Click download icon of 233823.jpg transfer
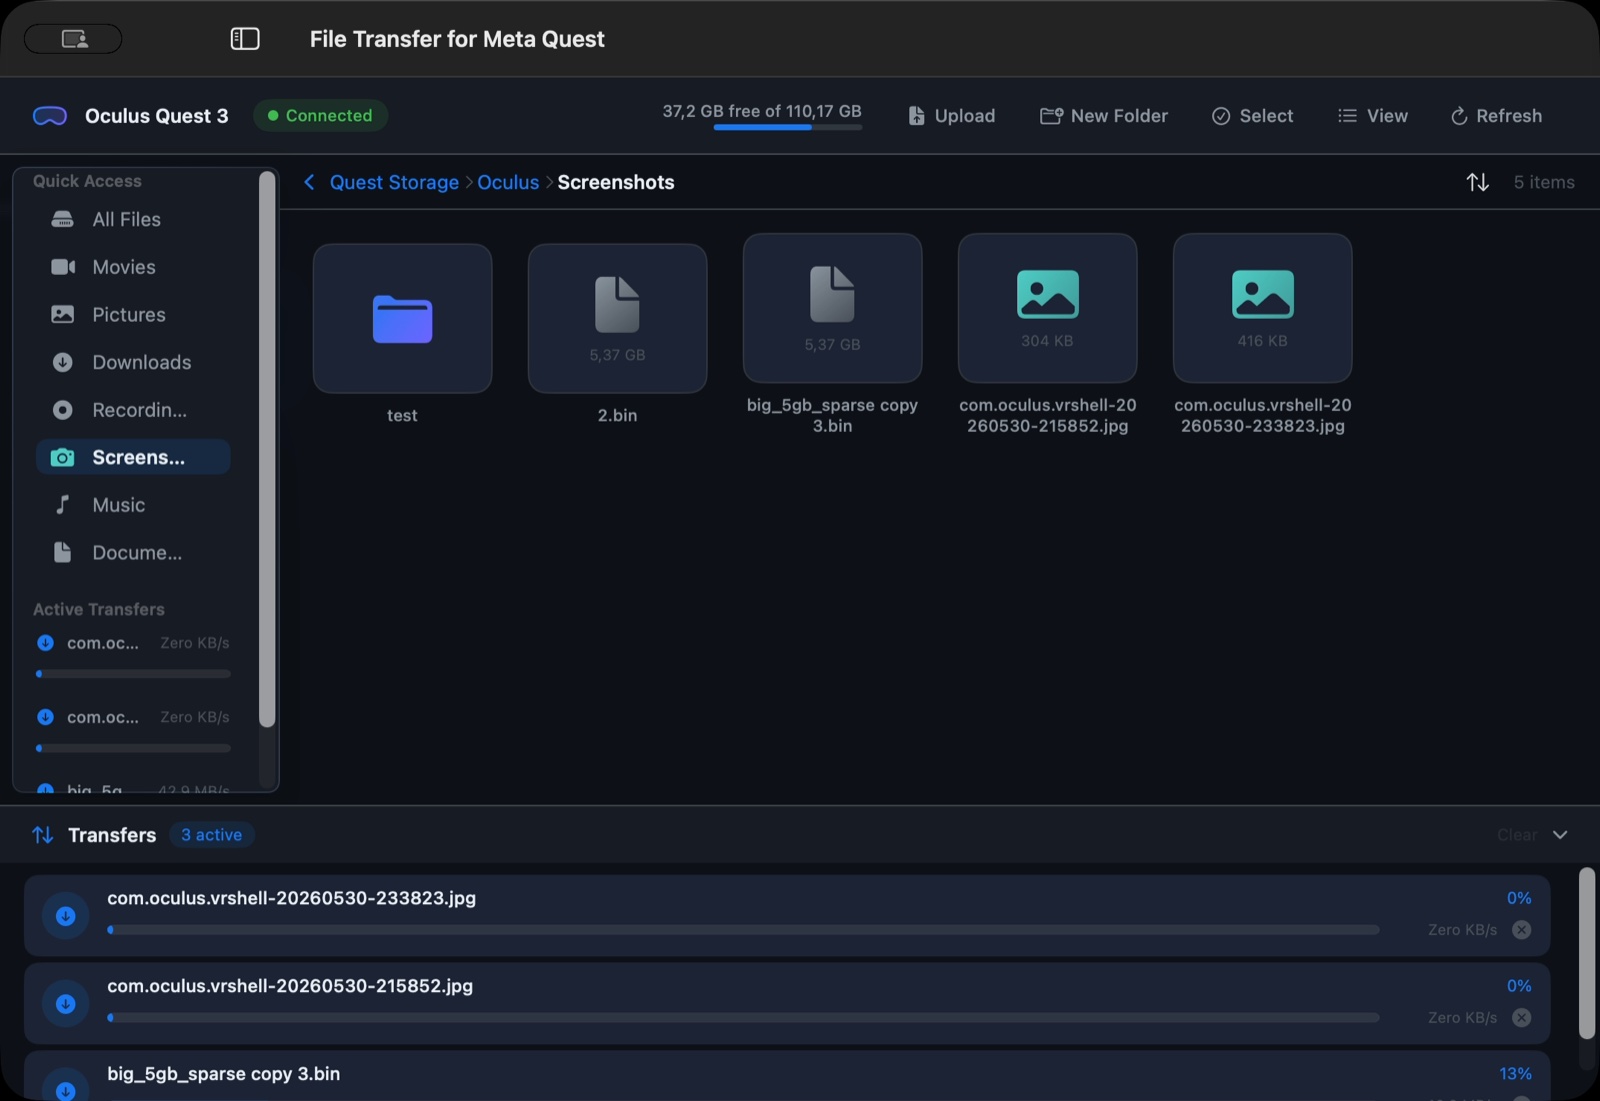This screenshot has width=1600, height=1101. point(65,916)
